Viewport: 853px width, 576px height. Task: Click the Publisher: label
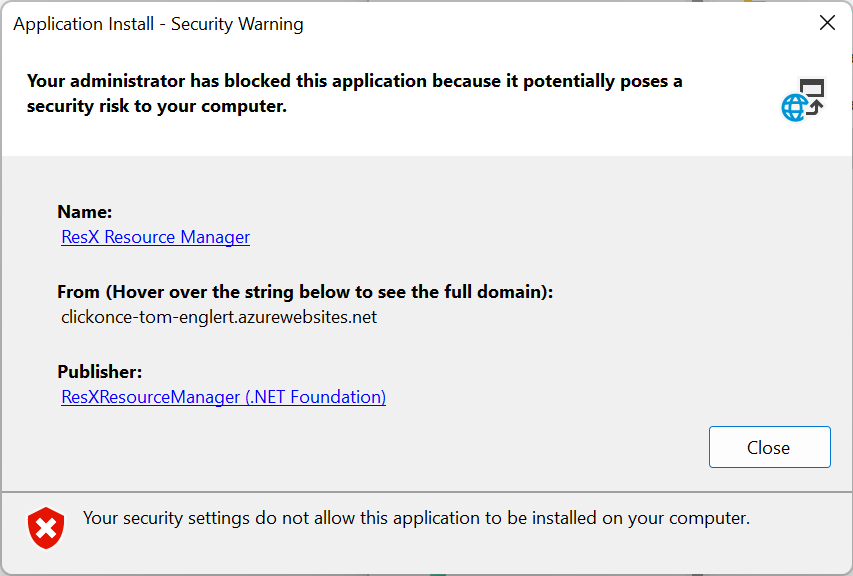[x=99, y=371]
